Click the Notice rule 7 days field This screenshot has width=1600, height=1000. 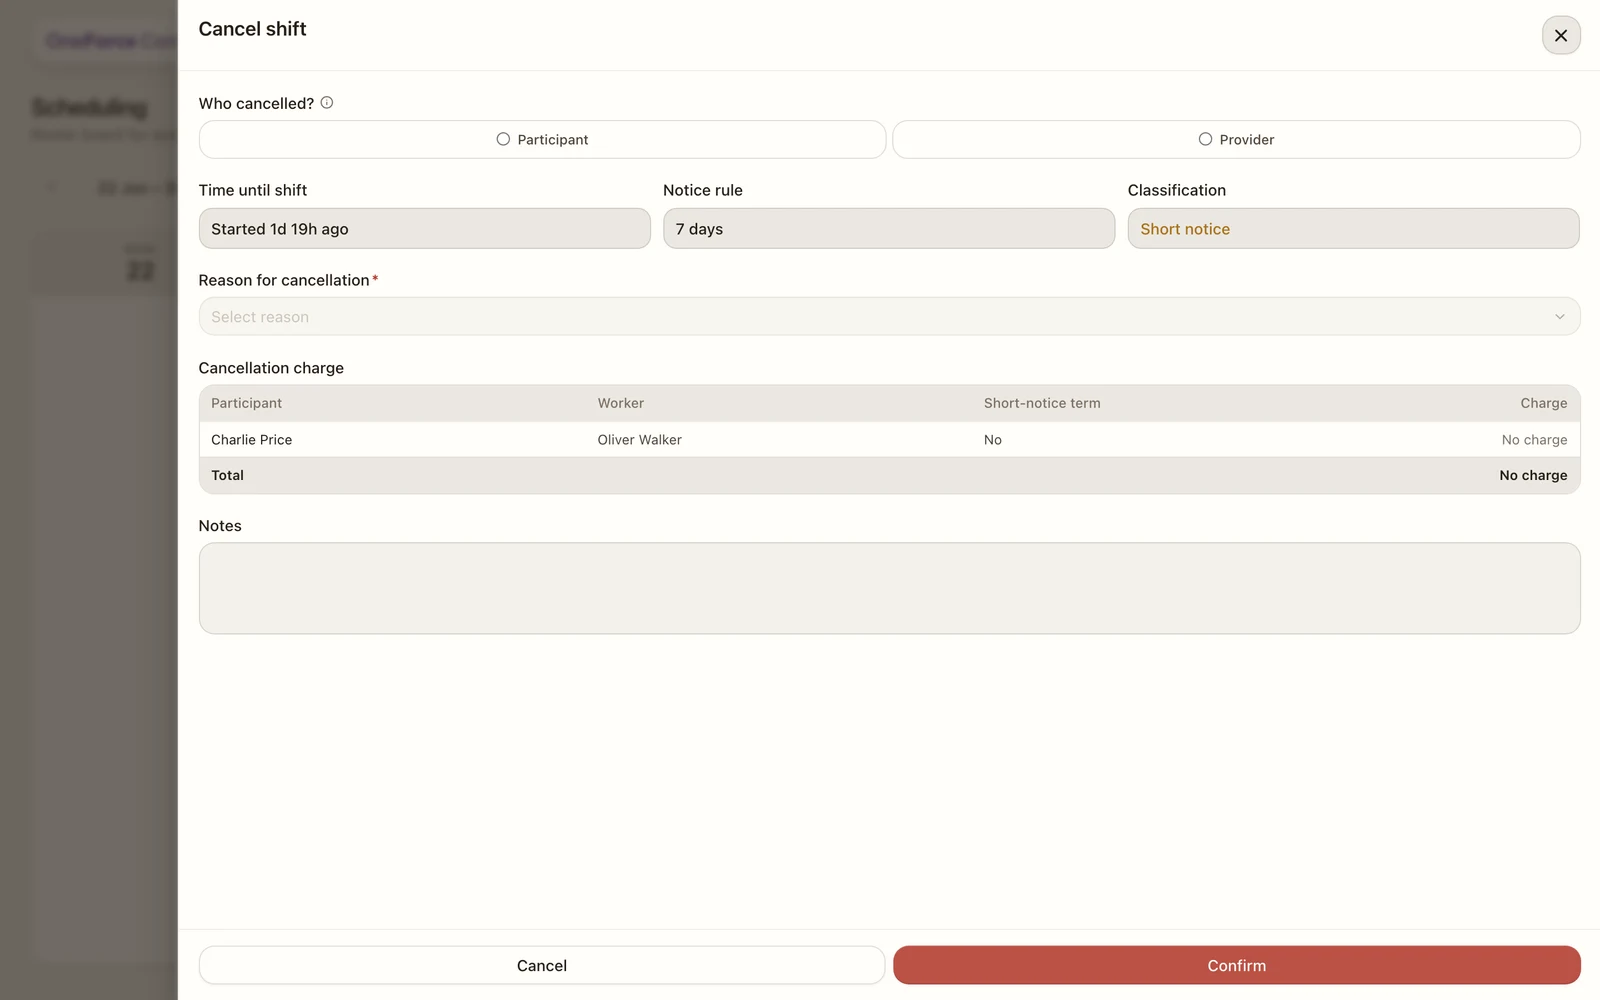click(x=889, y=229)
